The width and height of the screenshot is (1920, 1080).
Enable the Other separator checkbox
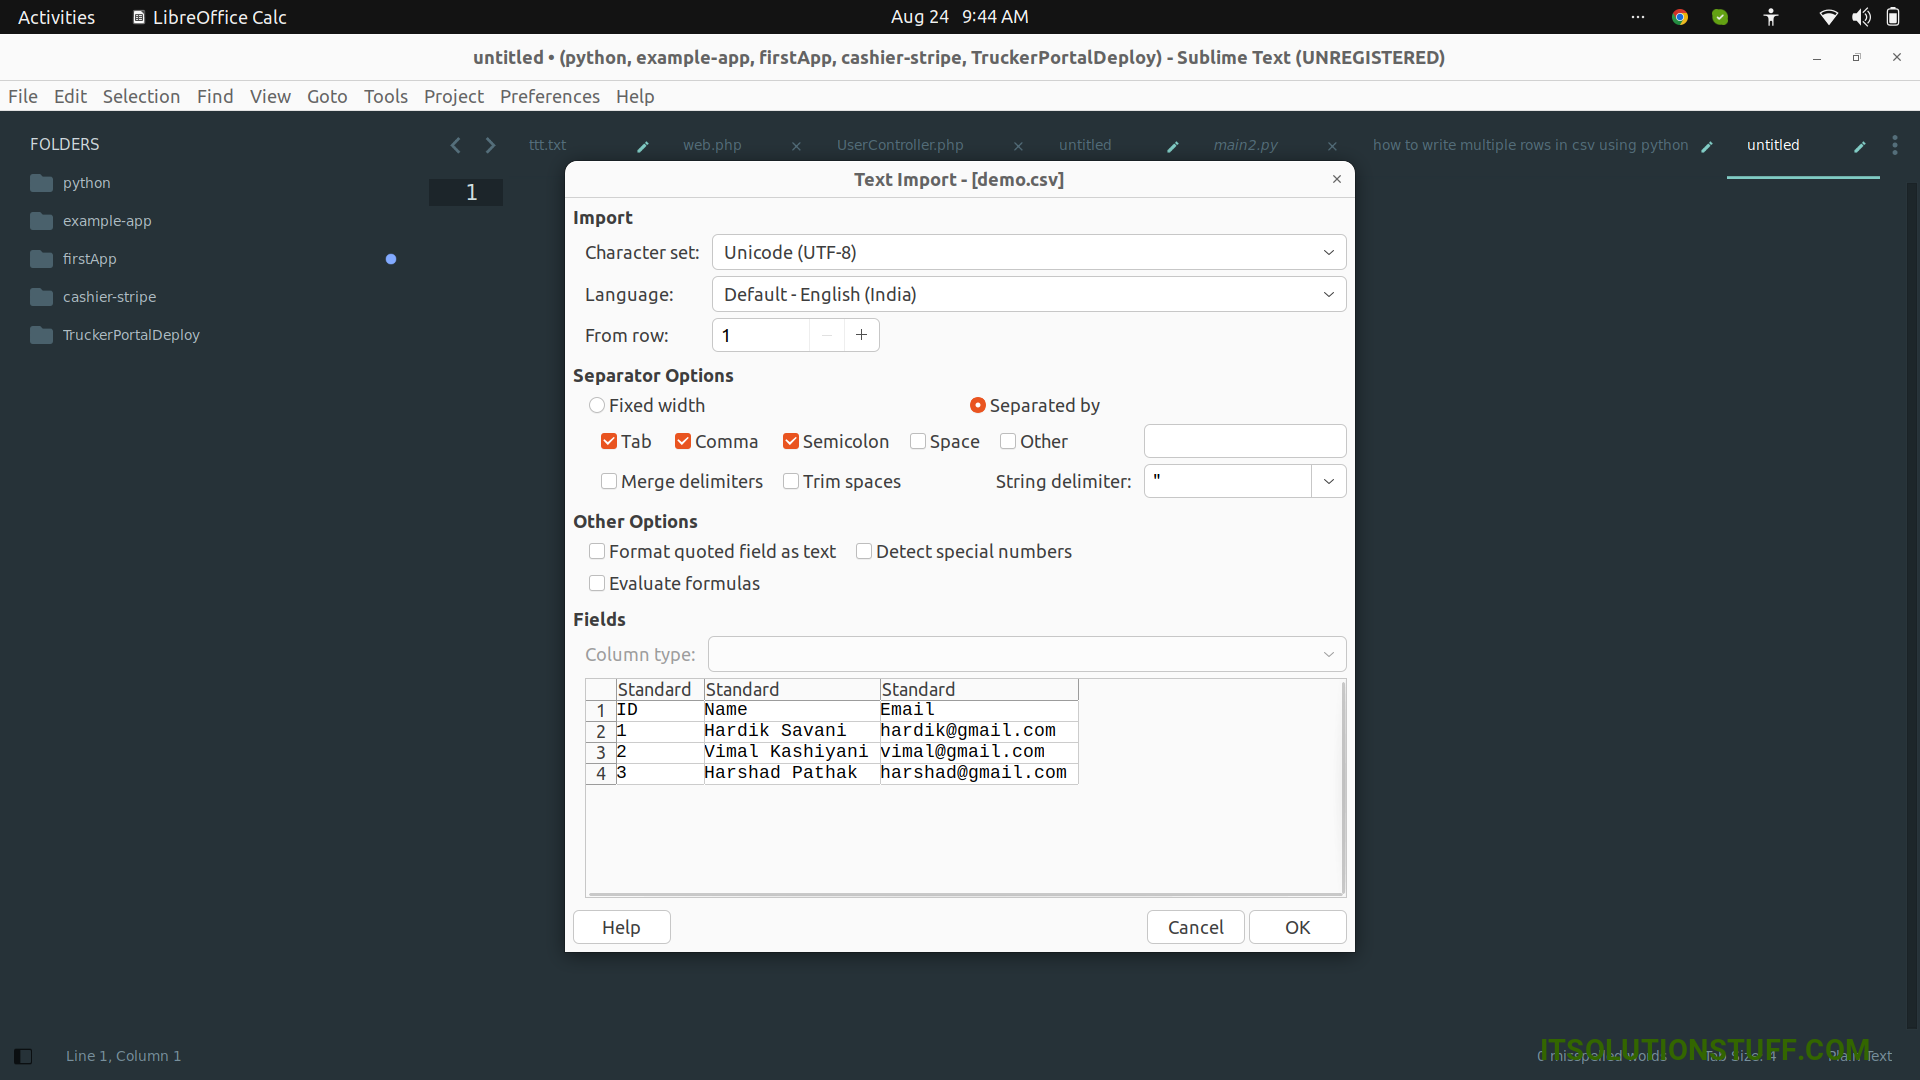click(1008, 441)
